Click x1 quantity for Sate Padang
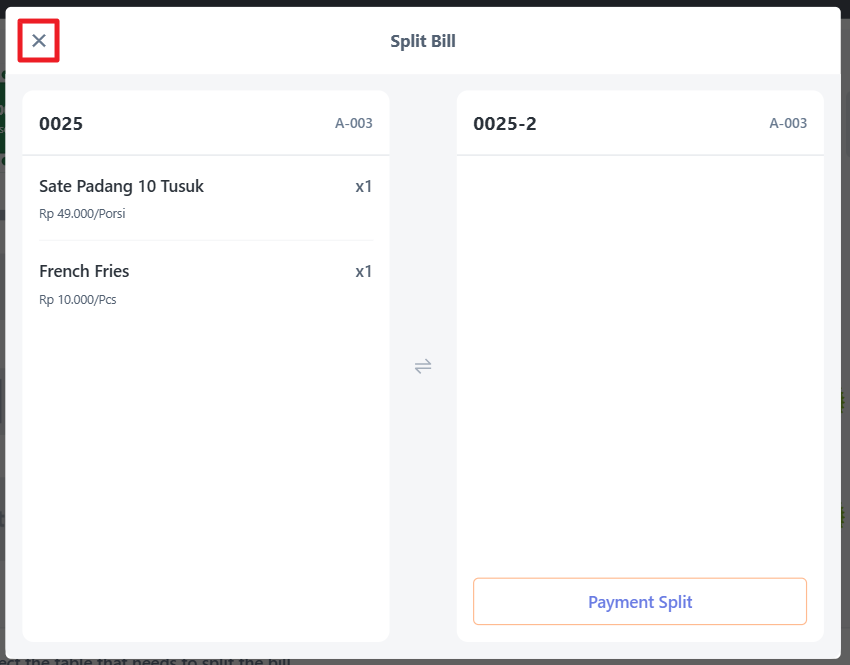 point(363,187)
